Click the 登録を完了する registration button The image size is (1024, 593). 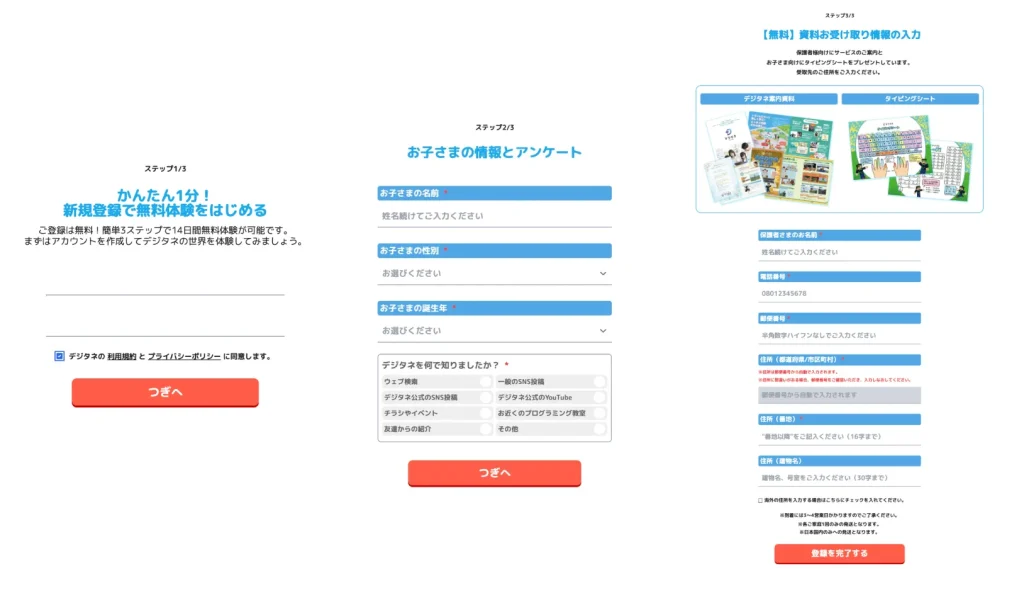pos(838,554)
